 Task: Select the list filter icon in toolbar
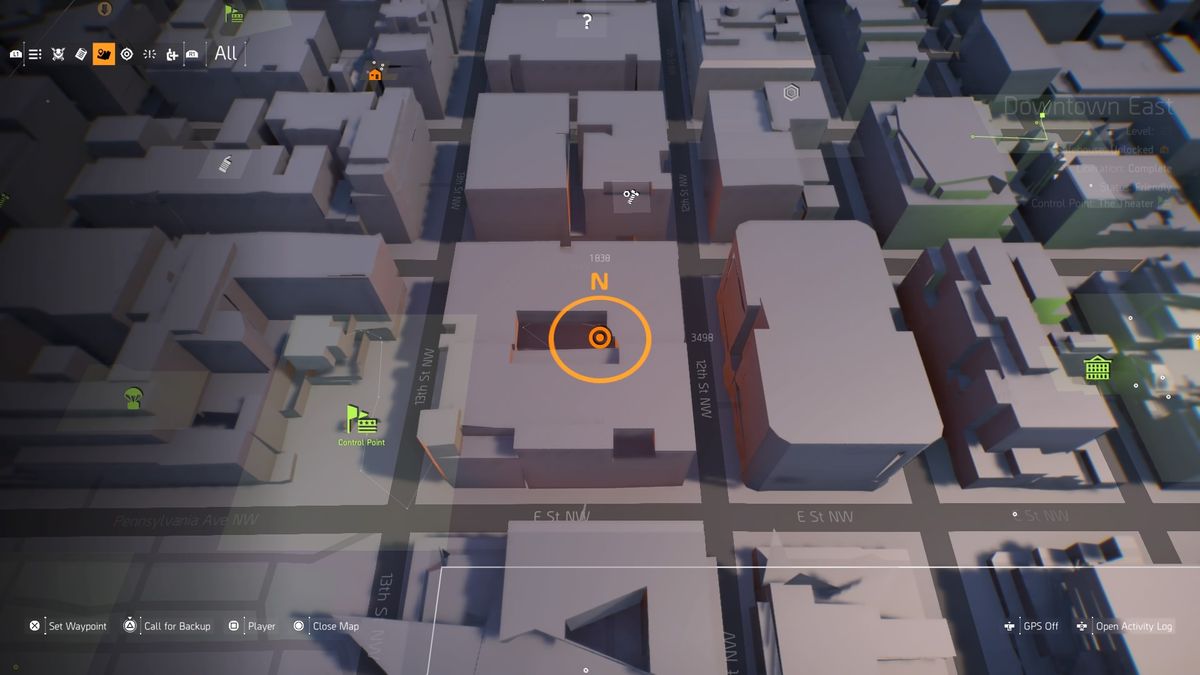pos(33,53)
